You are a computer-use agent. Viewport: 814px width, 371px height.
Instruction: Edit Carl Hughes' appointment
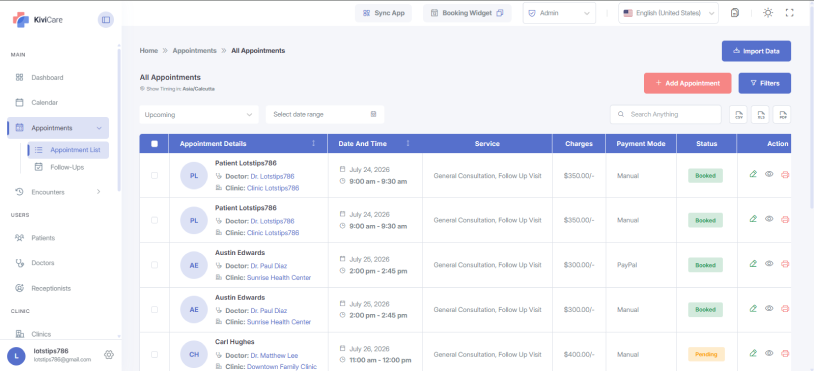(x=753, y=353)
